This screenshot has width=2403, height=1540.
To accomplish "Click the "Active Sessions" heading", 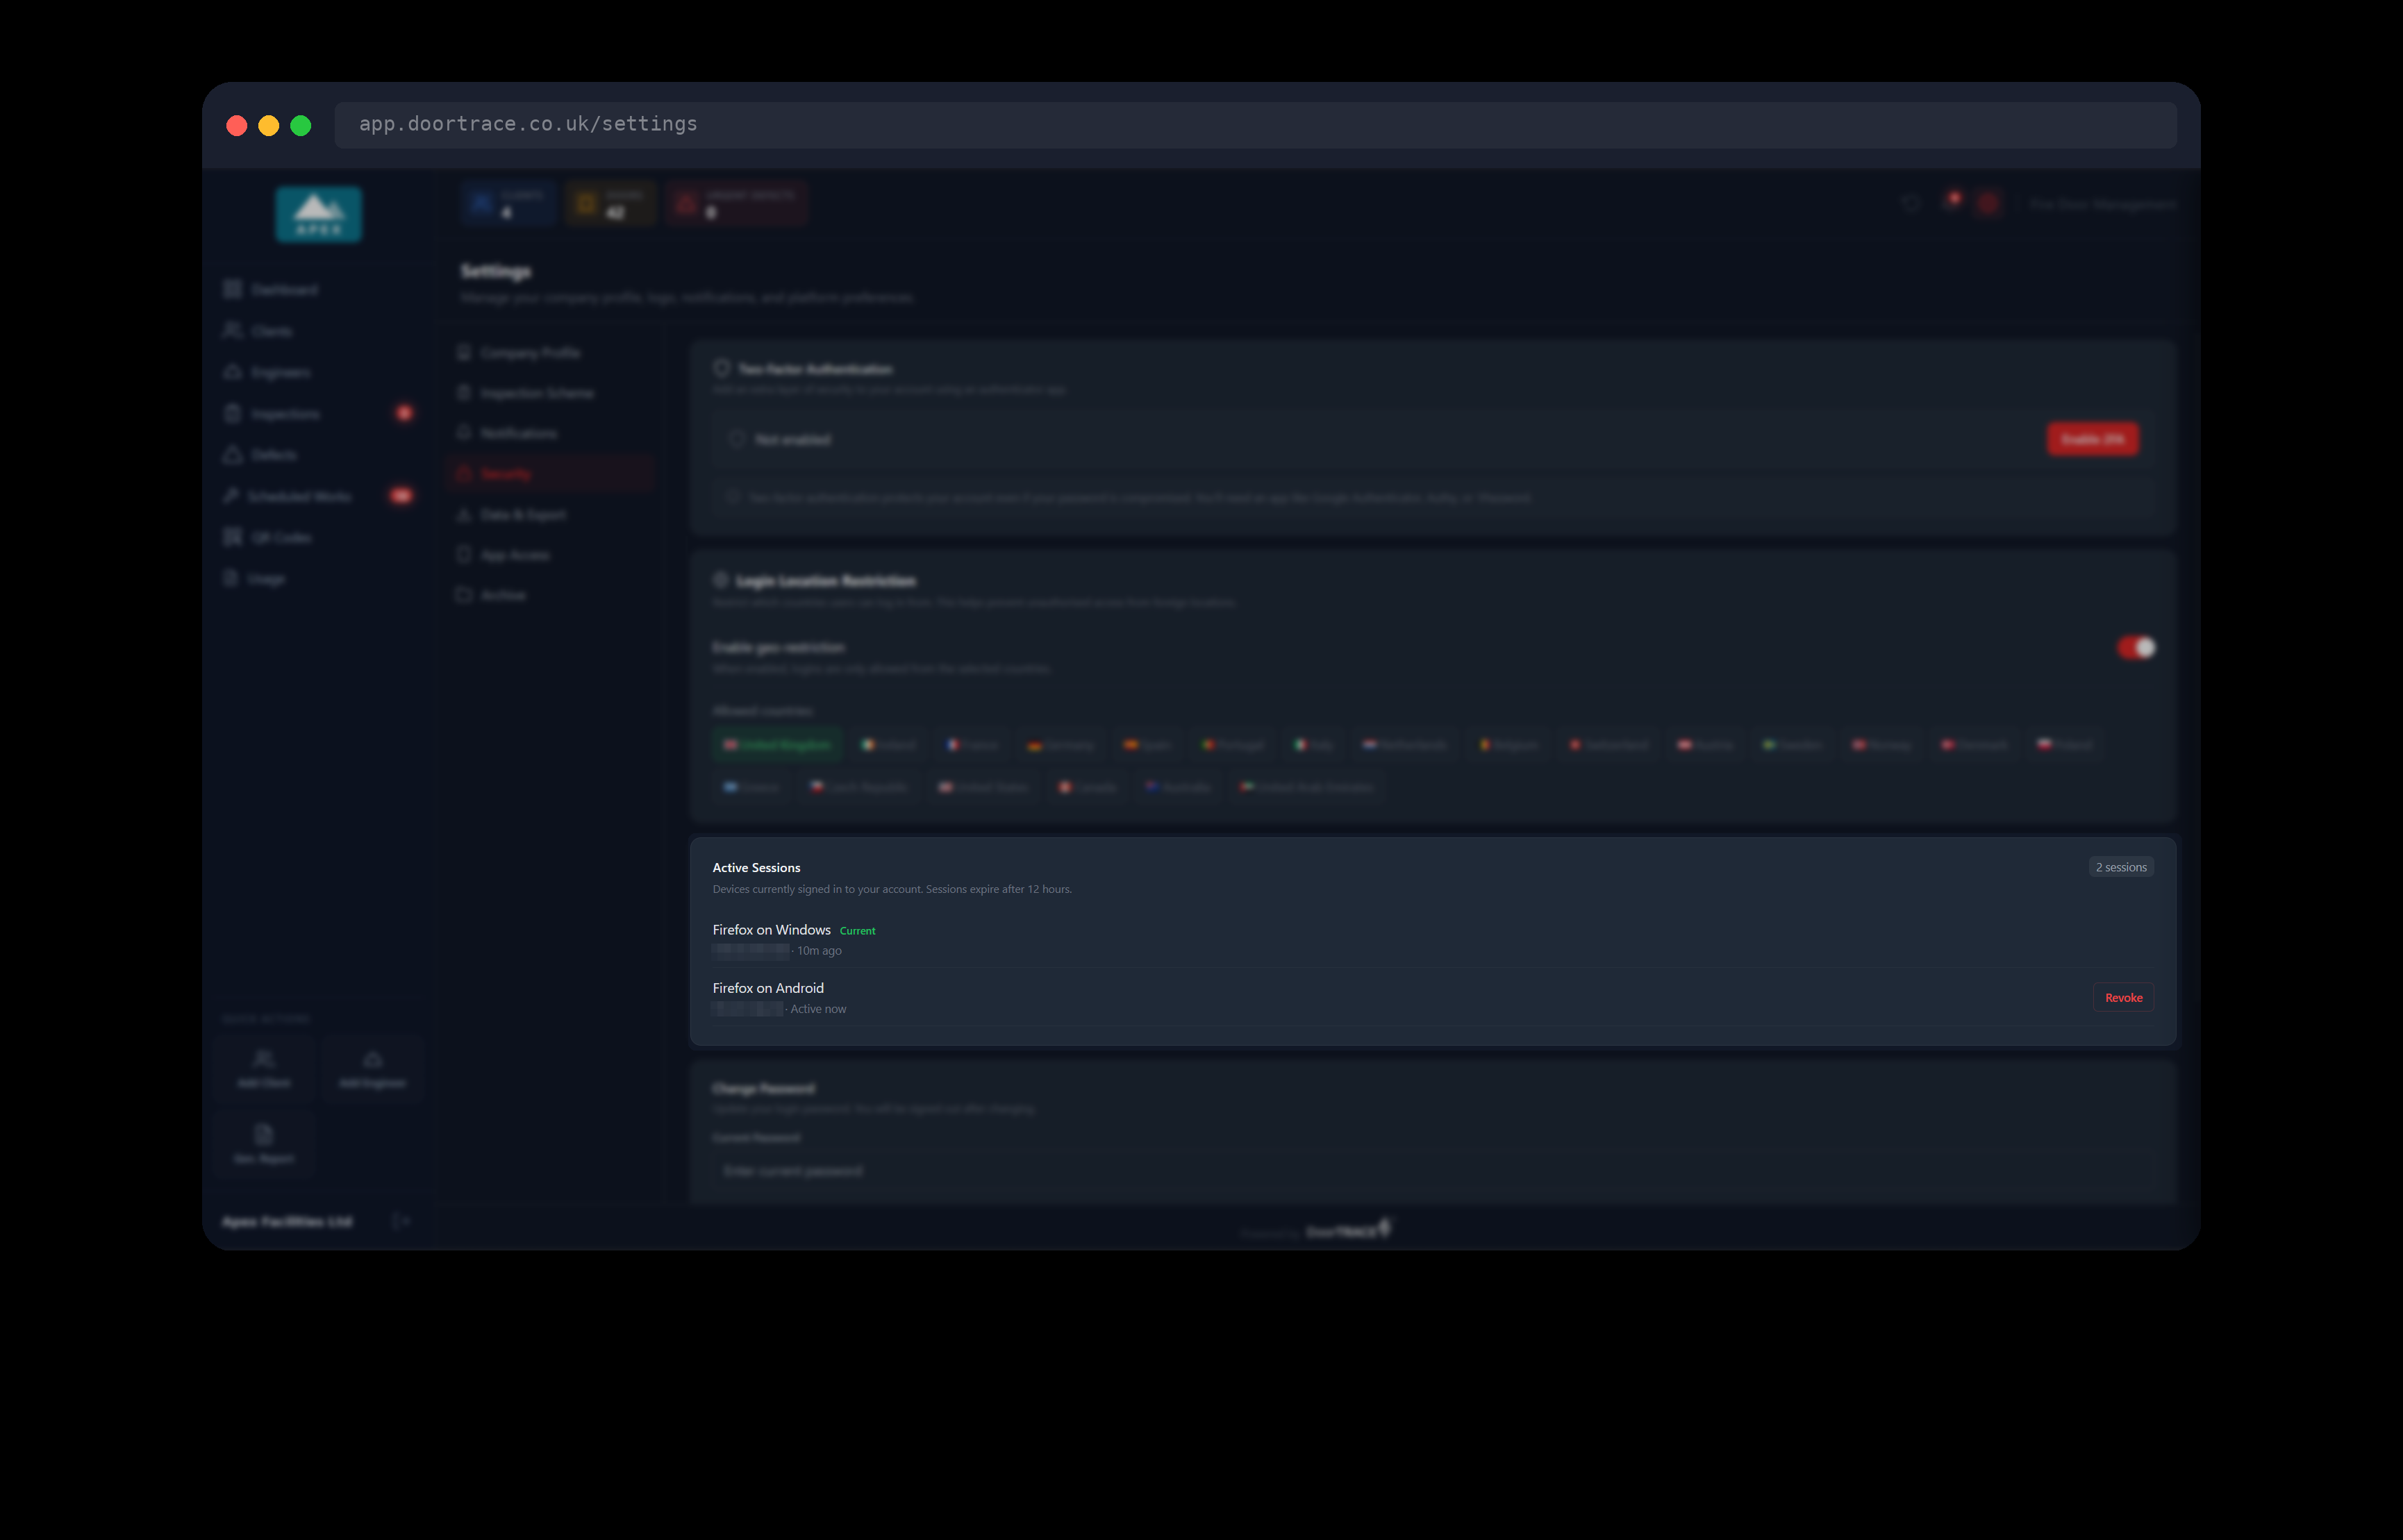I will (x=756, y=868).
